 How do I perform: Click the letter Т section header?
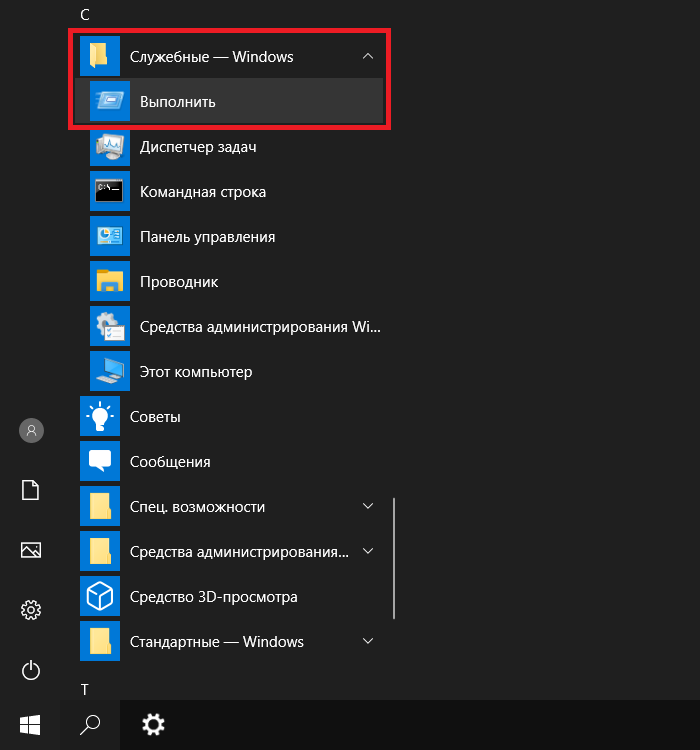point(85,689)
